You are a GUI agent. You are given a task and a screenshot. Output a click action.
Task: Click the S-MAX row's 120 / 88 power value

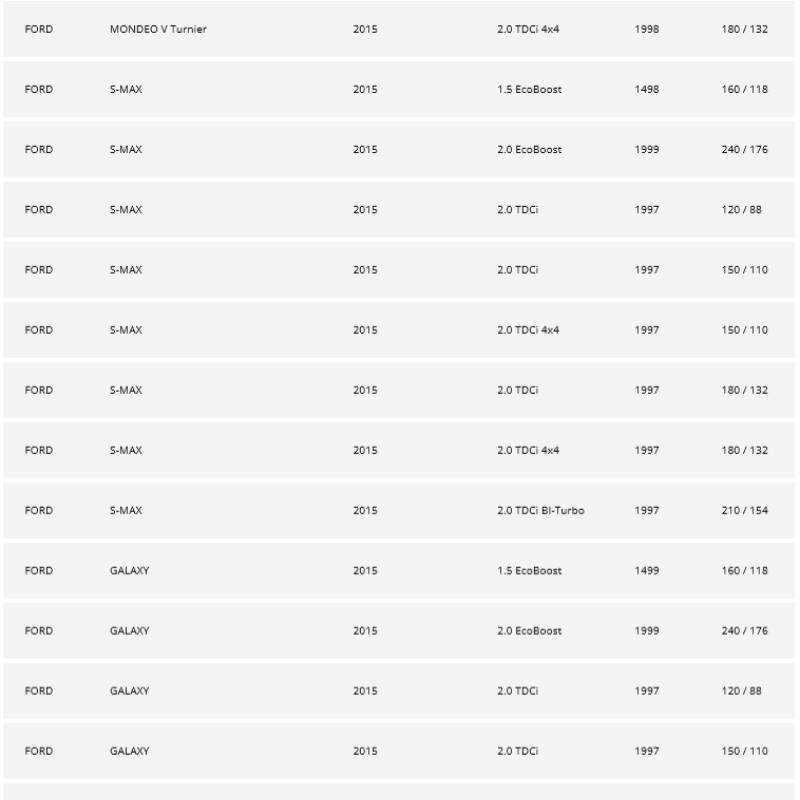[741, 210]
